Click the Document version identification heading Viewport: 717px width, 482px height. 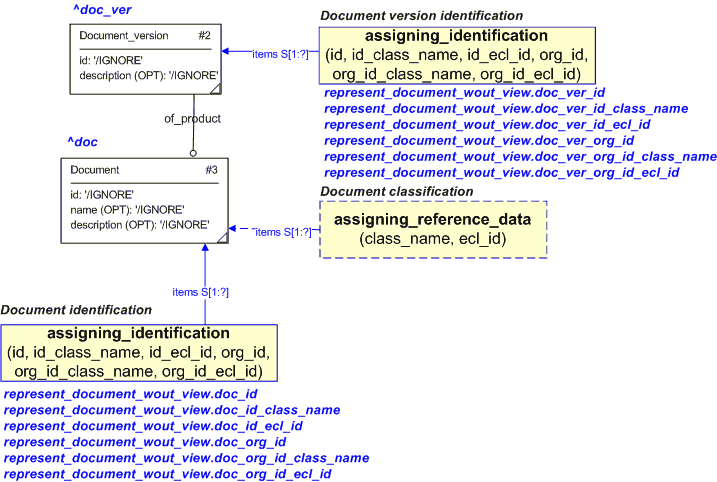coord(422,16)
